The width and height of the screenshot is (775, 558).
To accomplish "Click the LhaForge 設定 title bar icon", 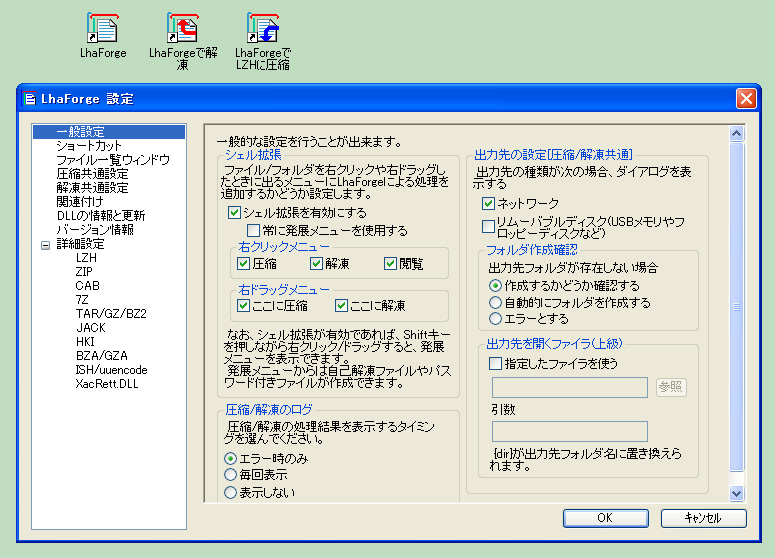I will click(x=29, y=99).
